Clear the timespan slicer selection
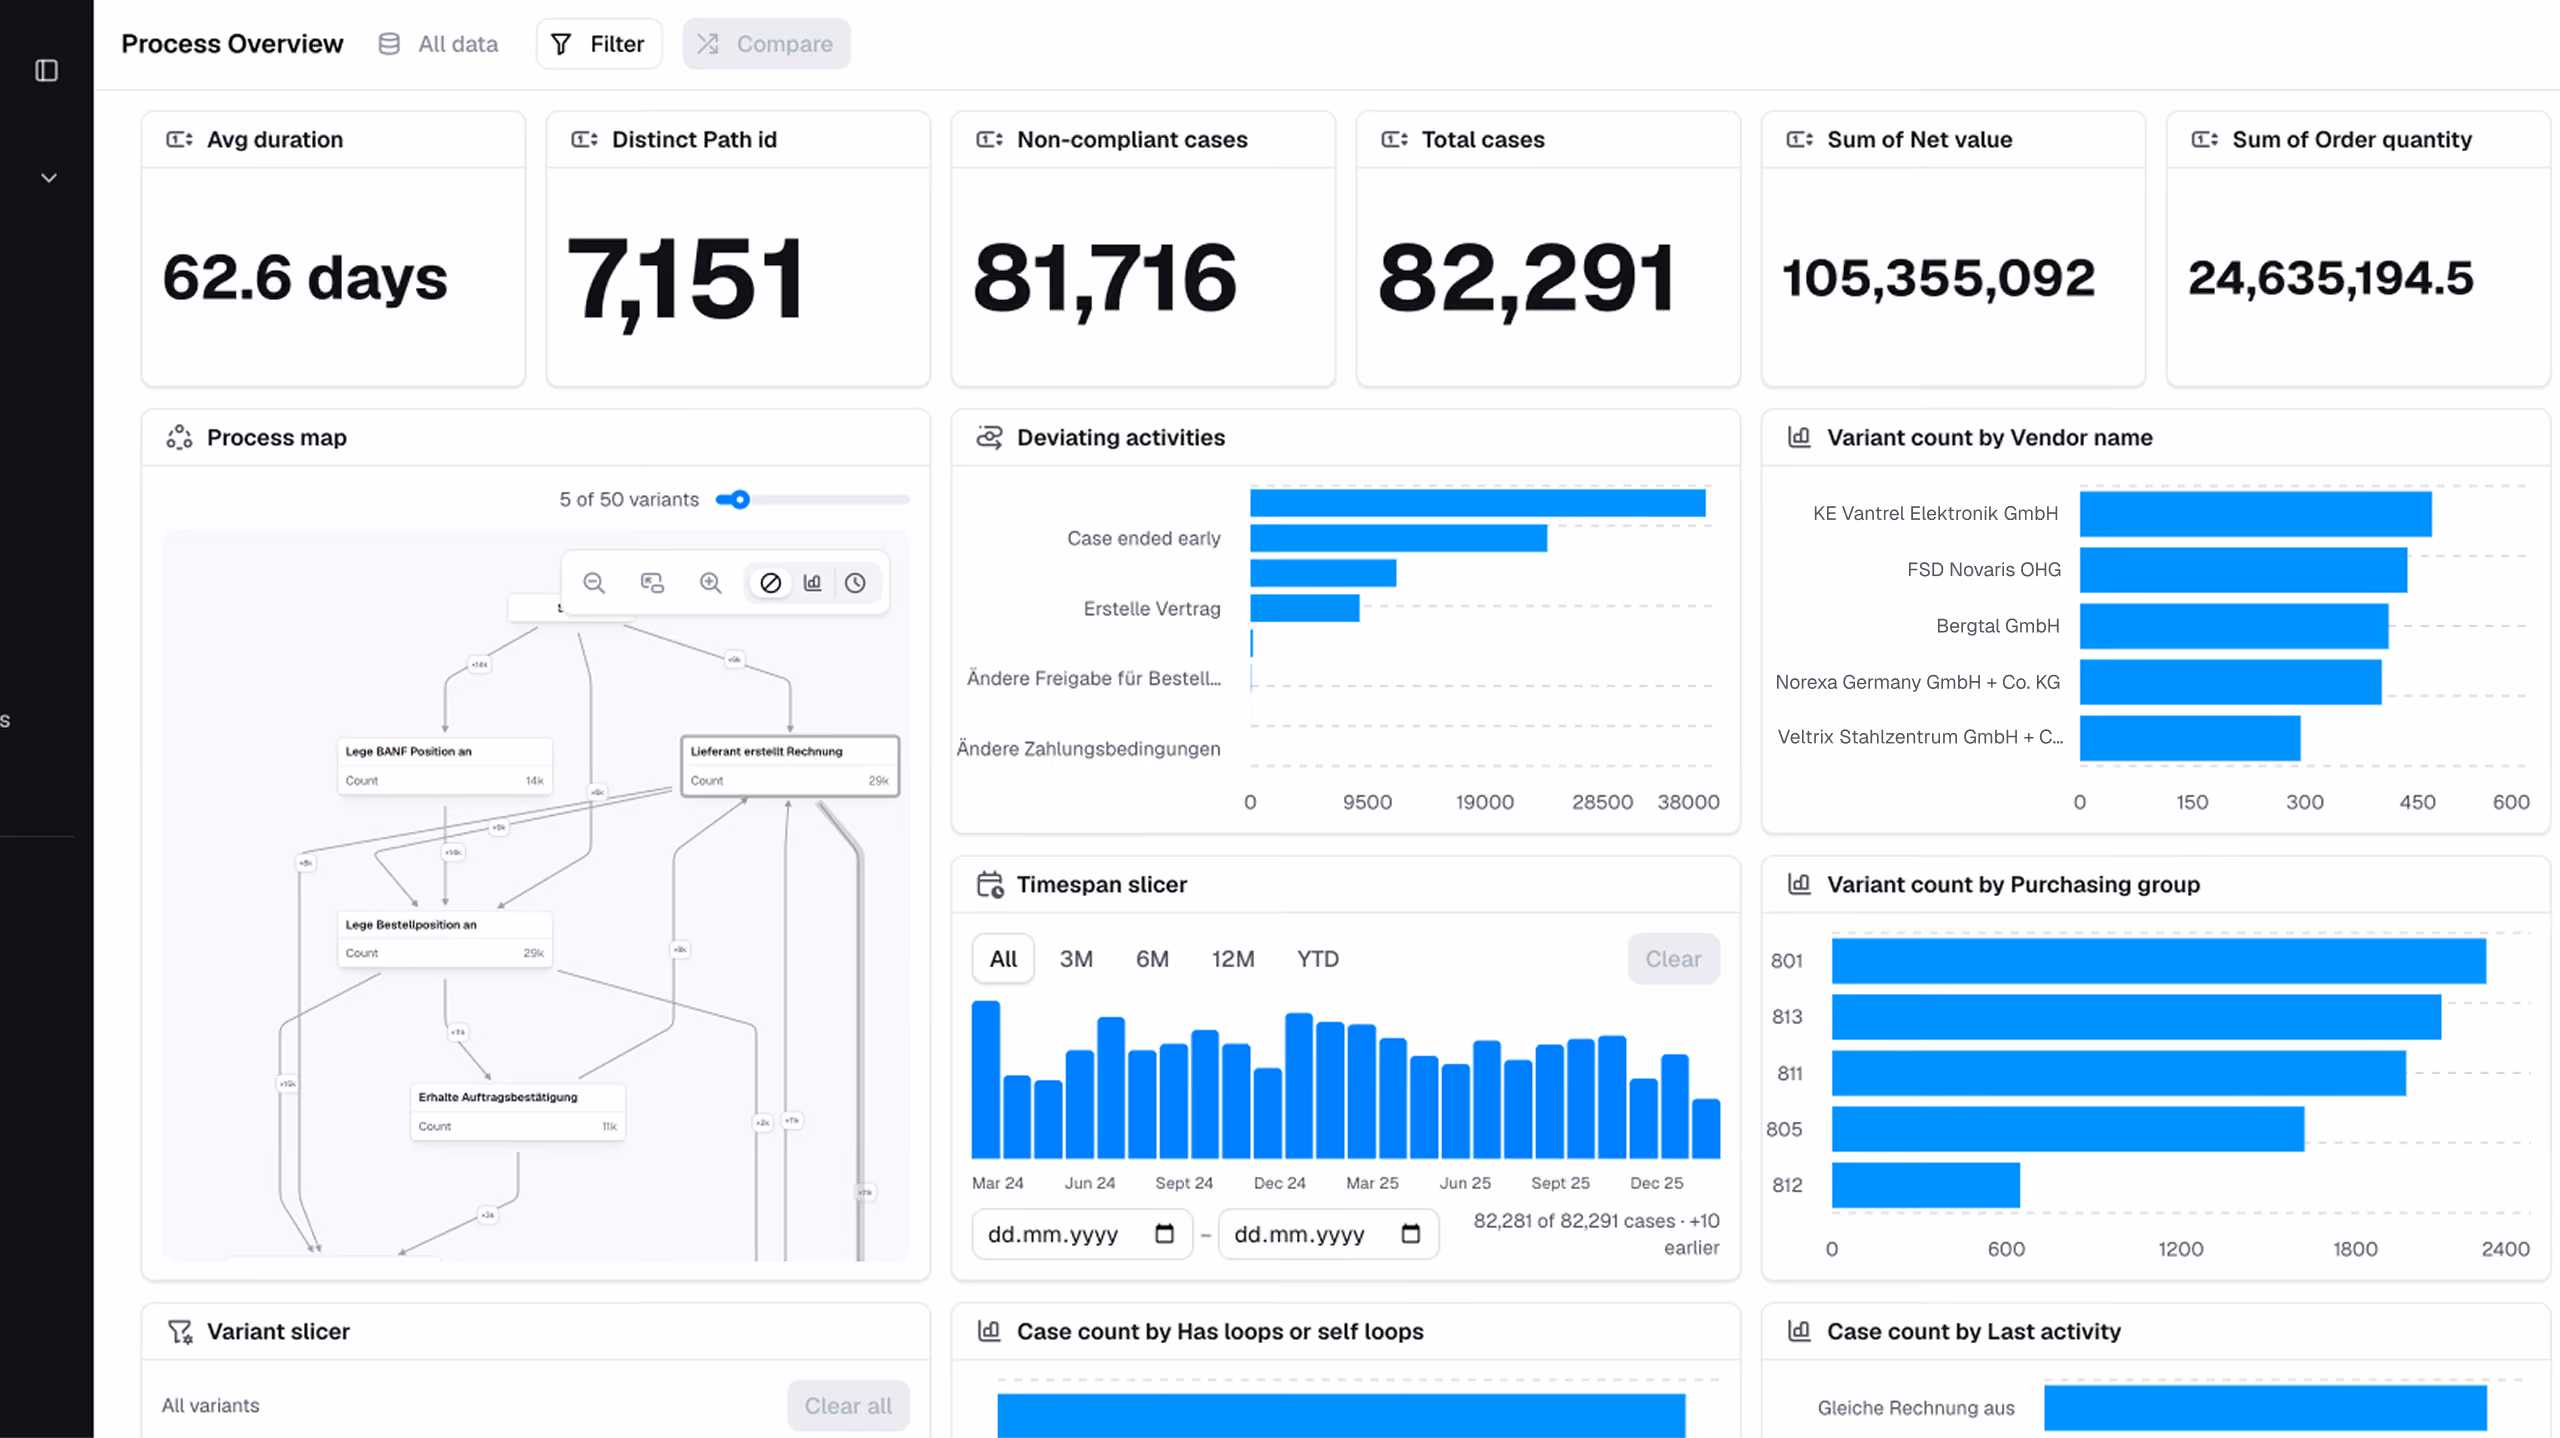Screen dimensions: 2560x1438 point(1673,959)
